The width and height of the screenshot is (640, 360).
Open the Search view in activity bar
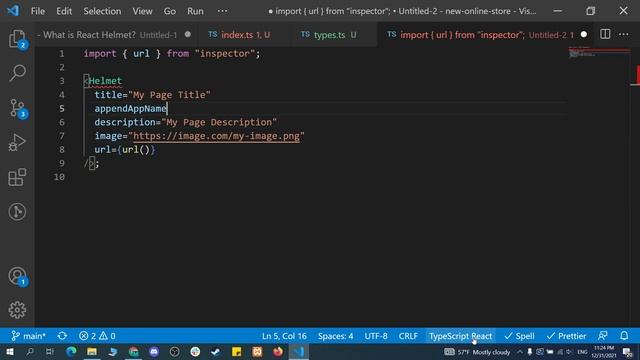pos(17,73)
